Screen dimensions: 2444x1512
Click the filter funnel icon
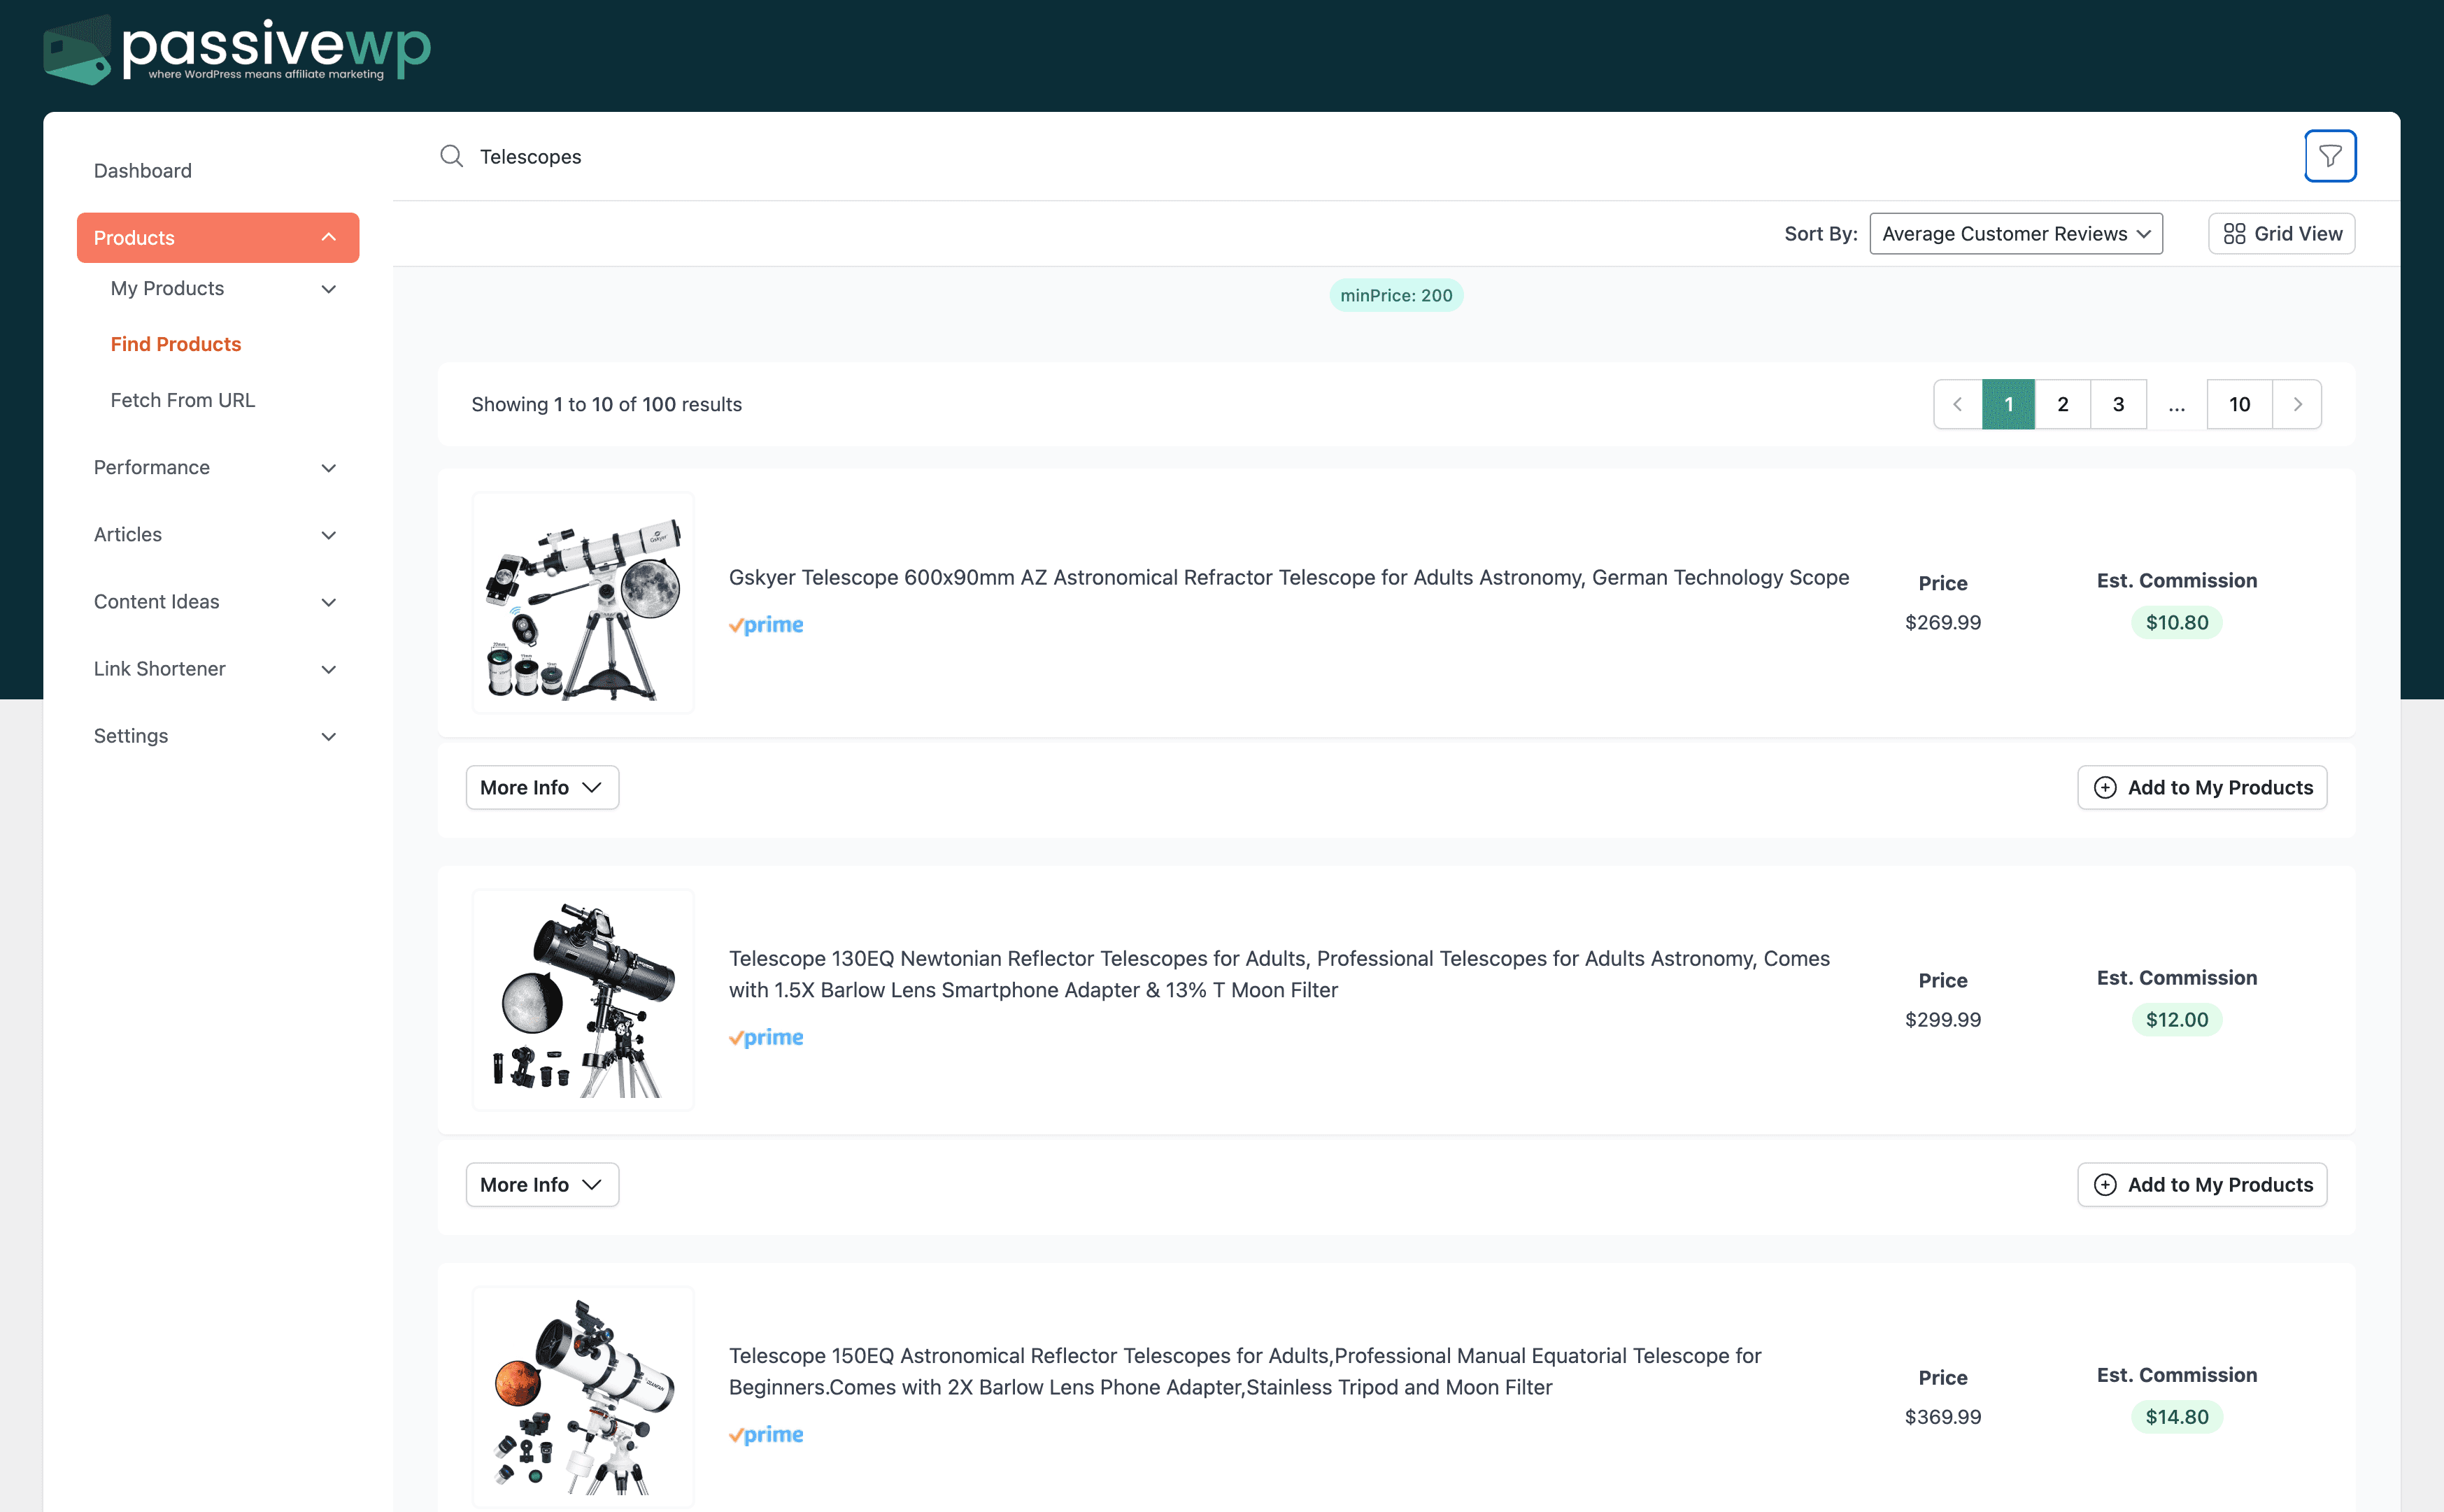[2330, 156]
